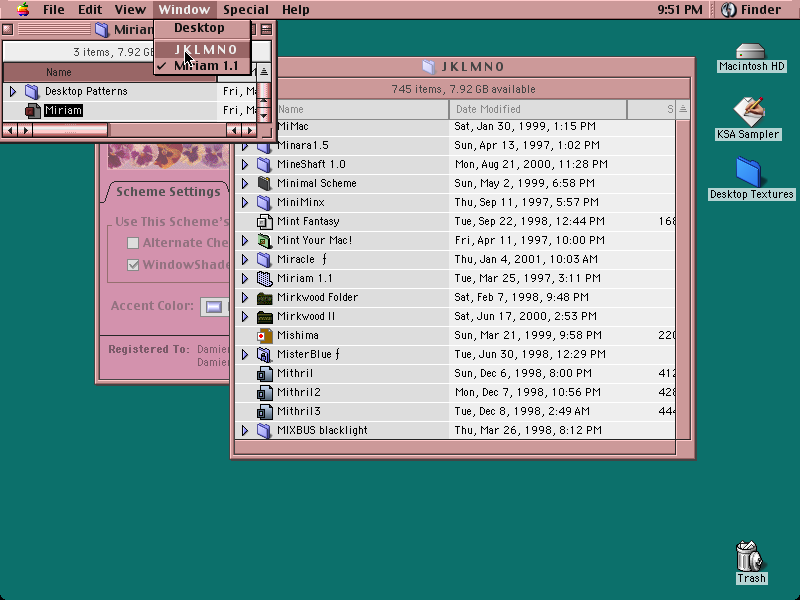Open the File menu

click(x=54, y=10)
